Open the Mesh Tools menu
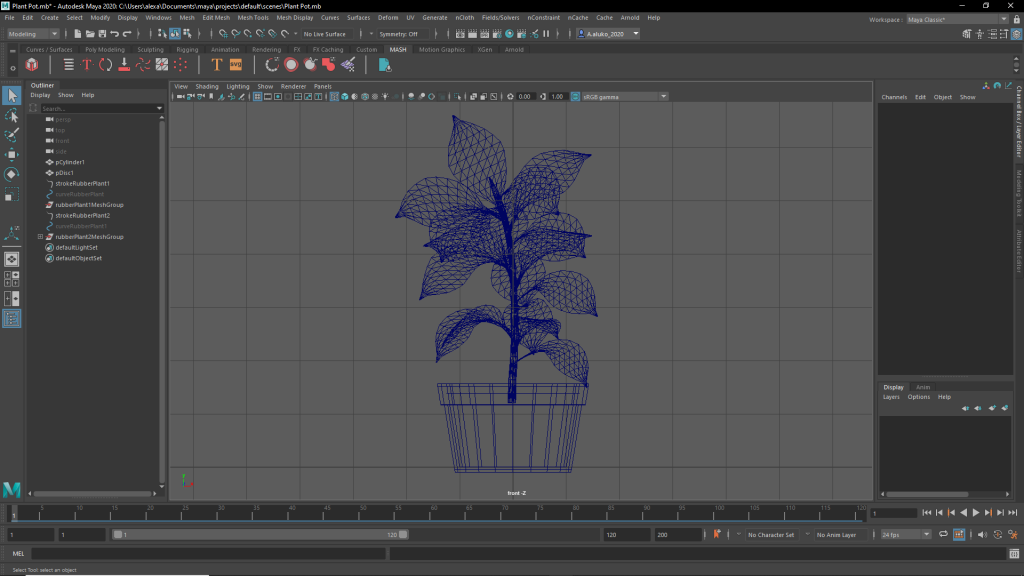 253,18
